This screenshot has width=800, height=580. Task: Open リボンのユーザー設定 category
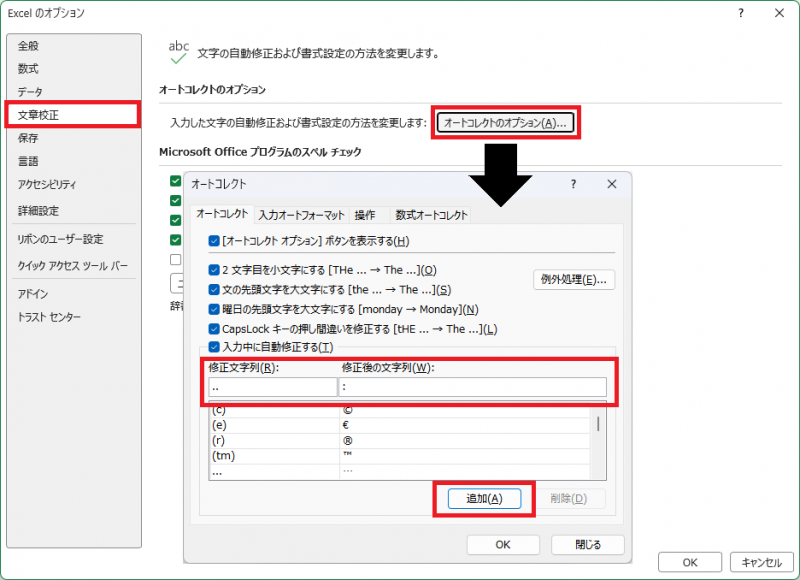60,240
